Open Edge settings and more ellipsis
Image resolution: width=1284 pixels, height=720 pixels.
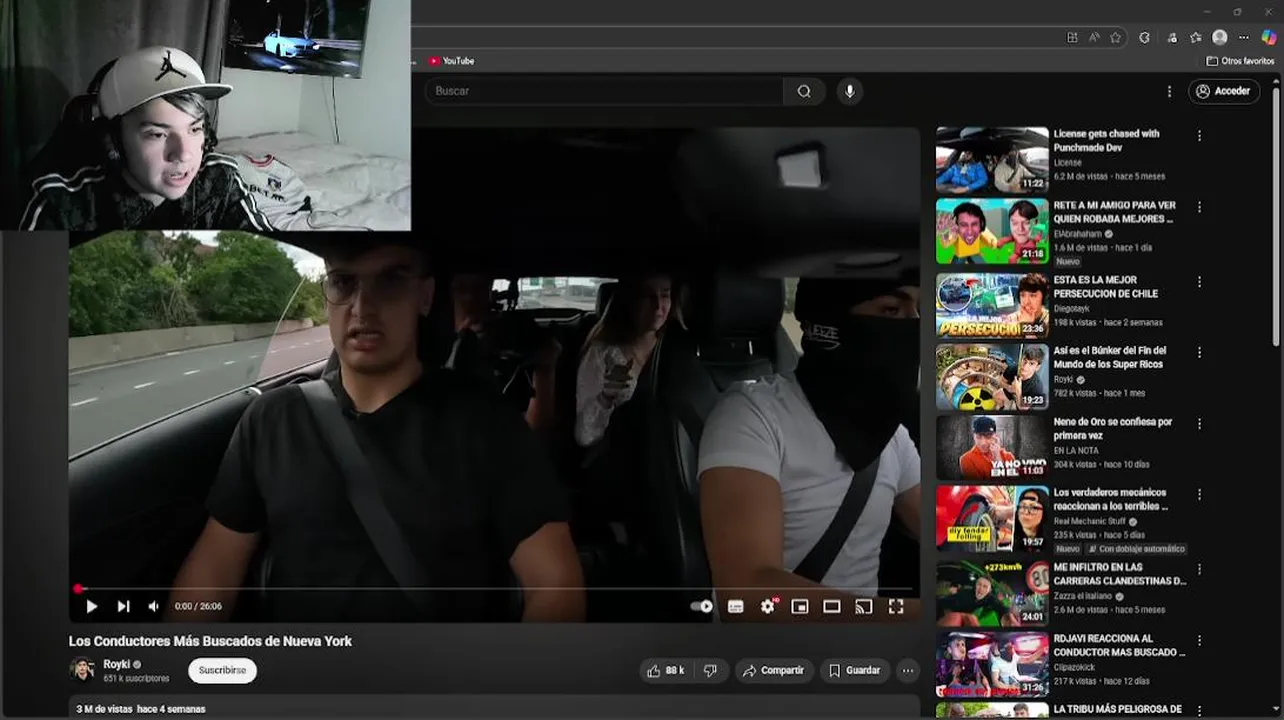coord(1244,37)
